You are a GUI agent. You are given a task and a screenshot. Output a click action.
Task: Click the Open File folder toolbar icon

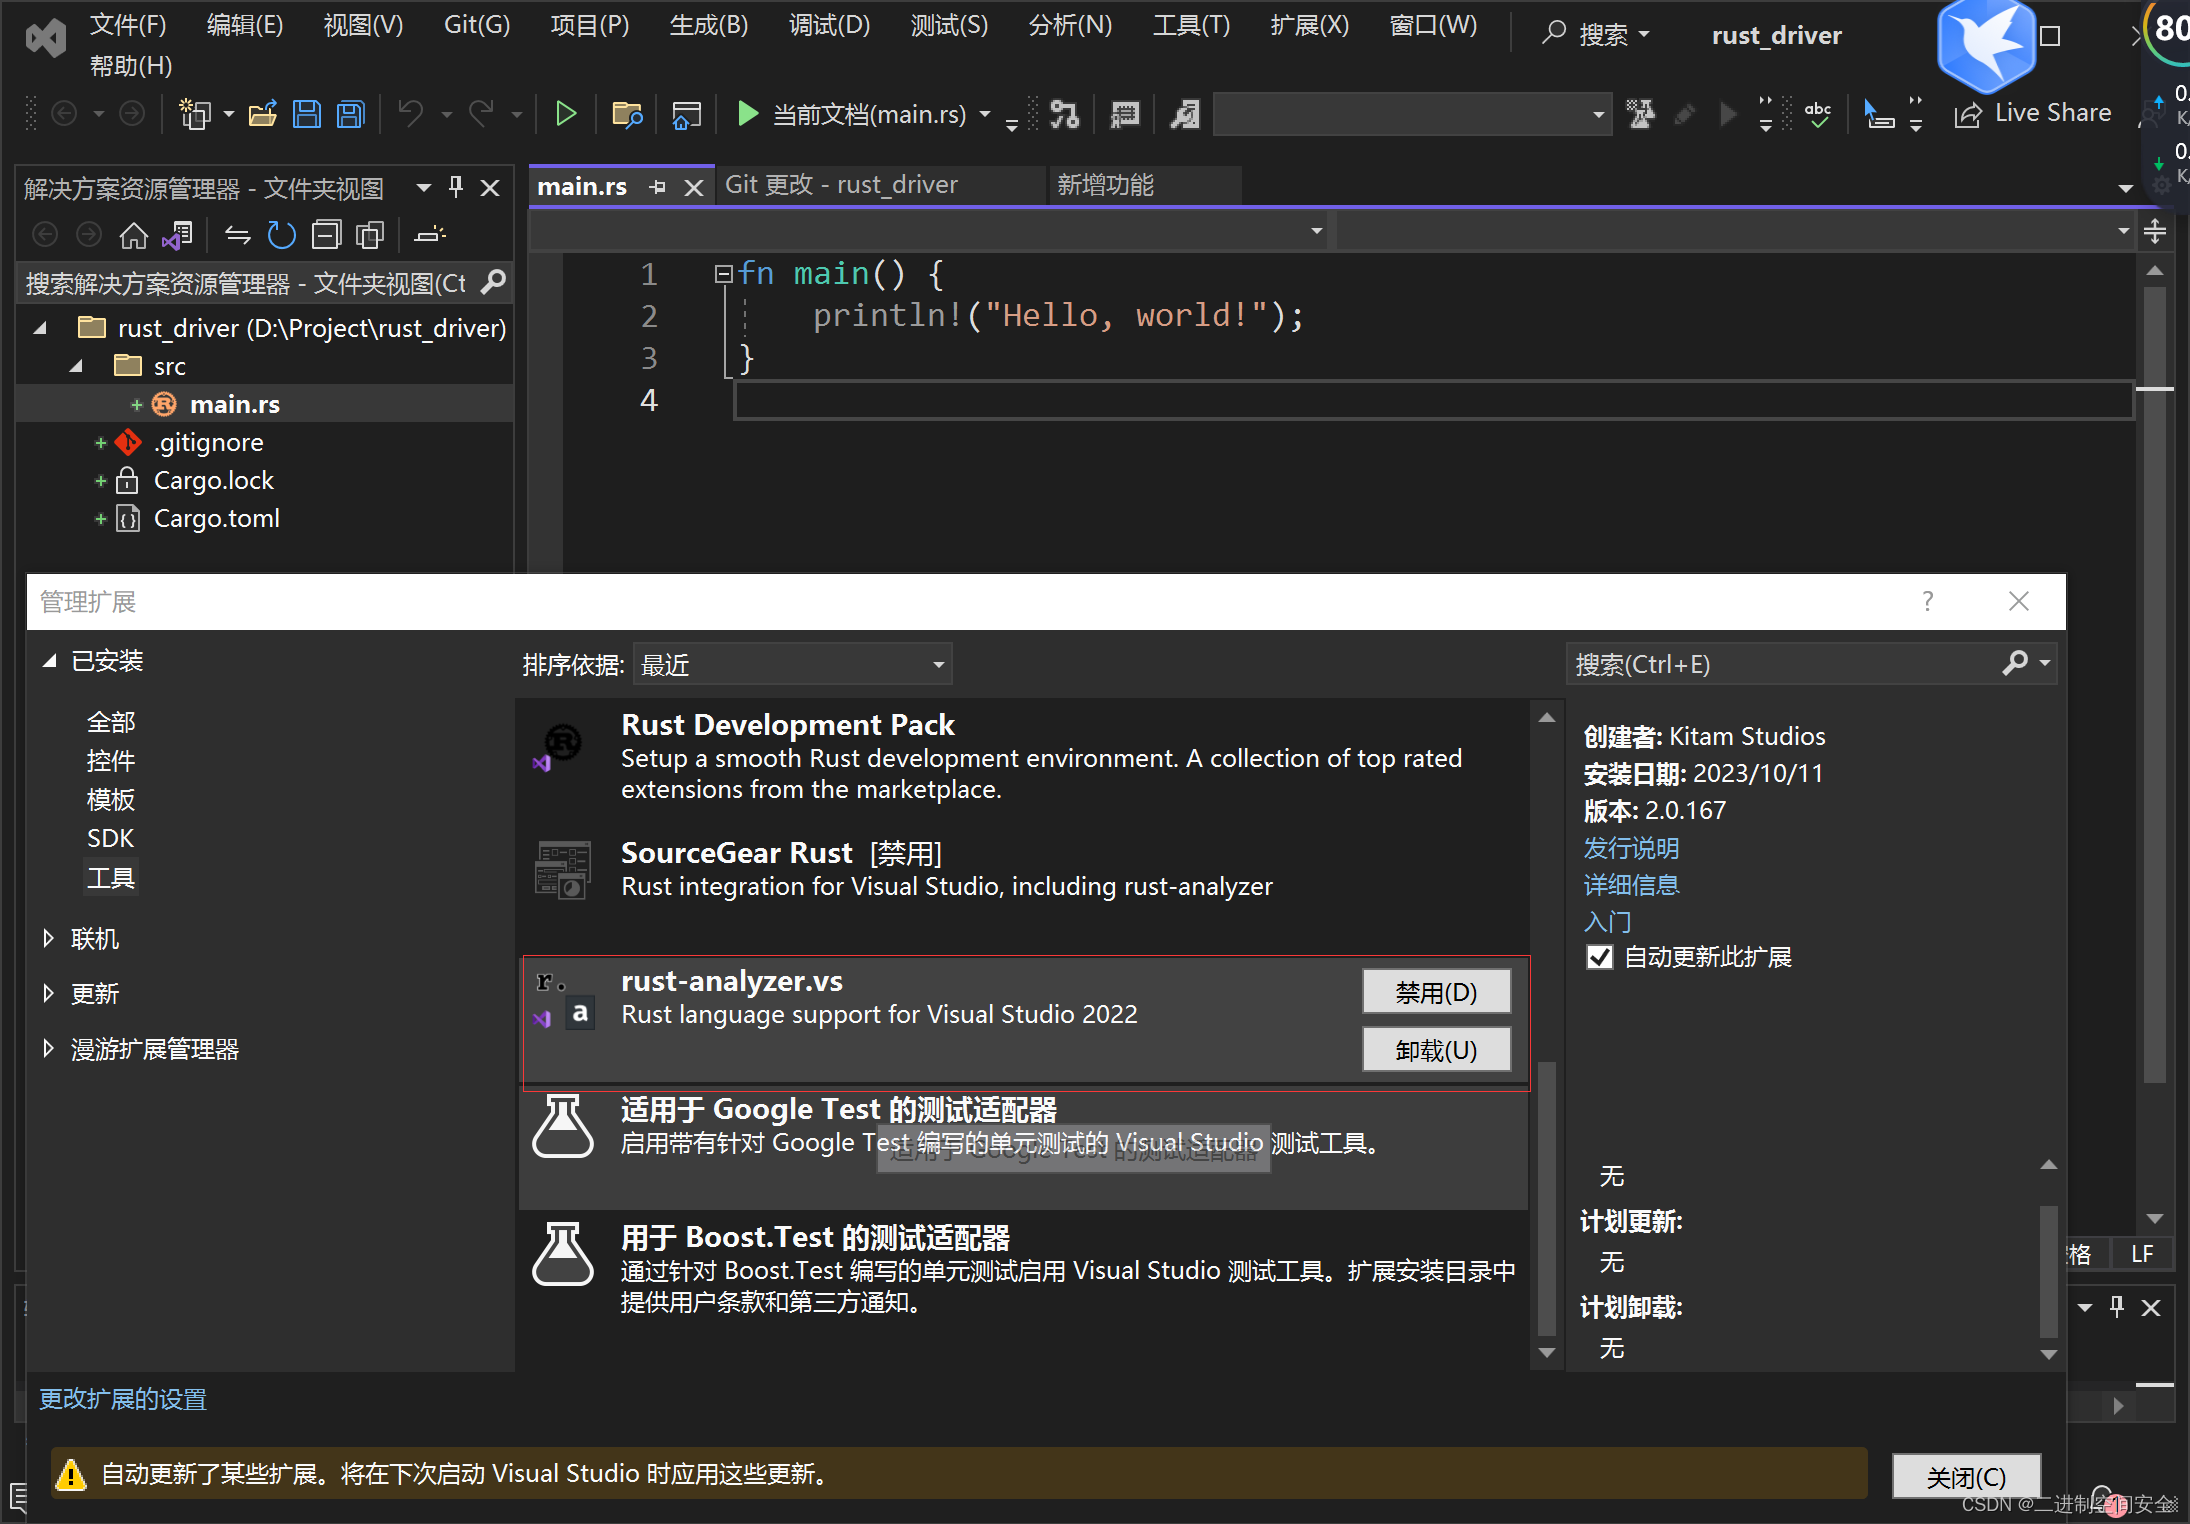click(x=262, y=114)
